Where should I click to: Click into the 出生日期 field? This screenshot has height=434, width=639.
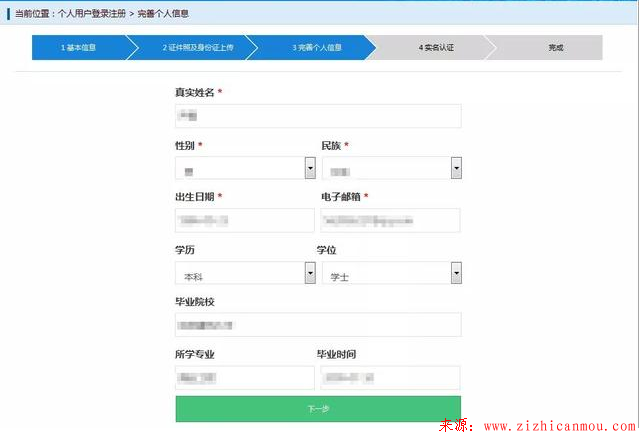[x=245, y=221]
